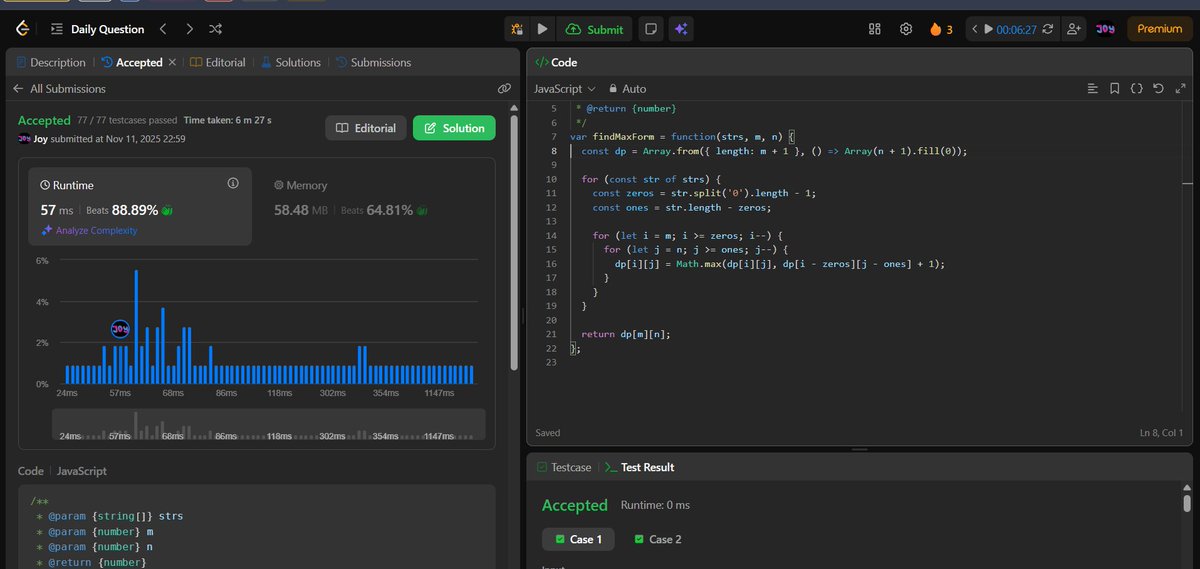Screen dimensions: 1200x569
Task: Click the runtime distribution range slider strip
Action: pos(268,424)
